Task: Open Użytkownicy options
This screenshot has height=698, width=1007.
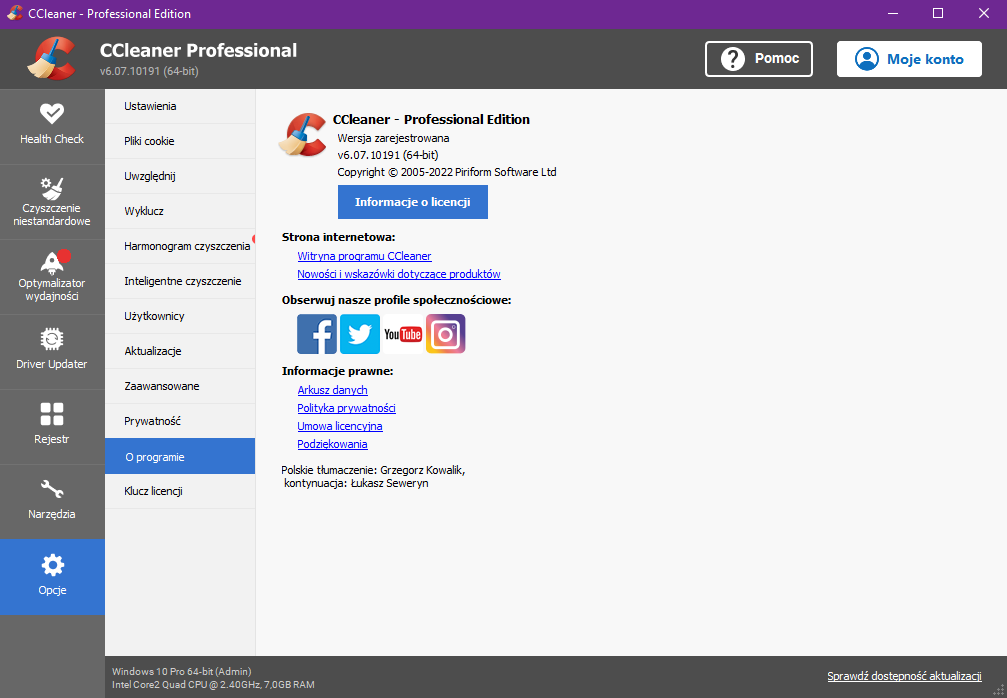Action: [180, 316]
